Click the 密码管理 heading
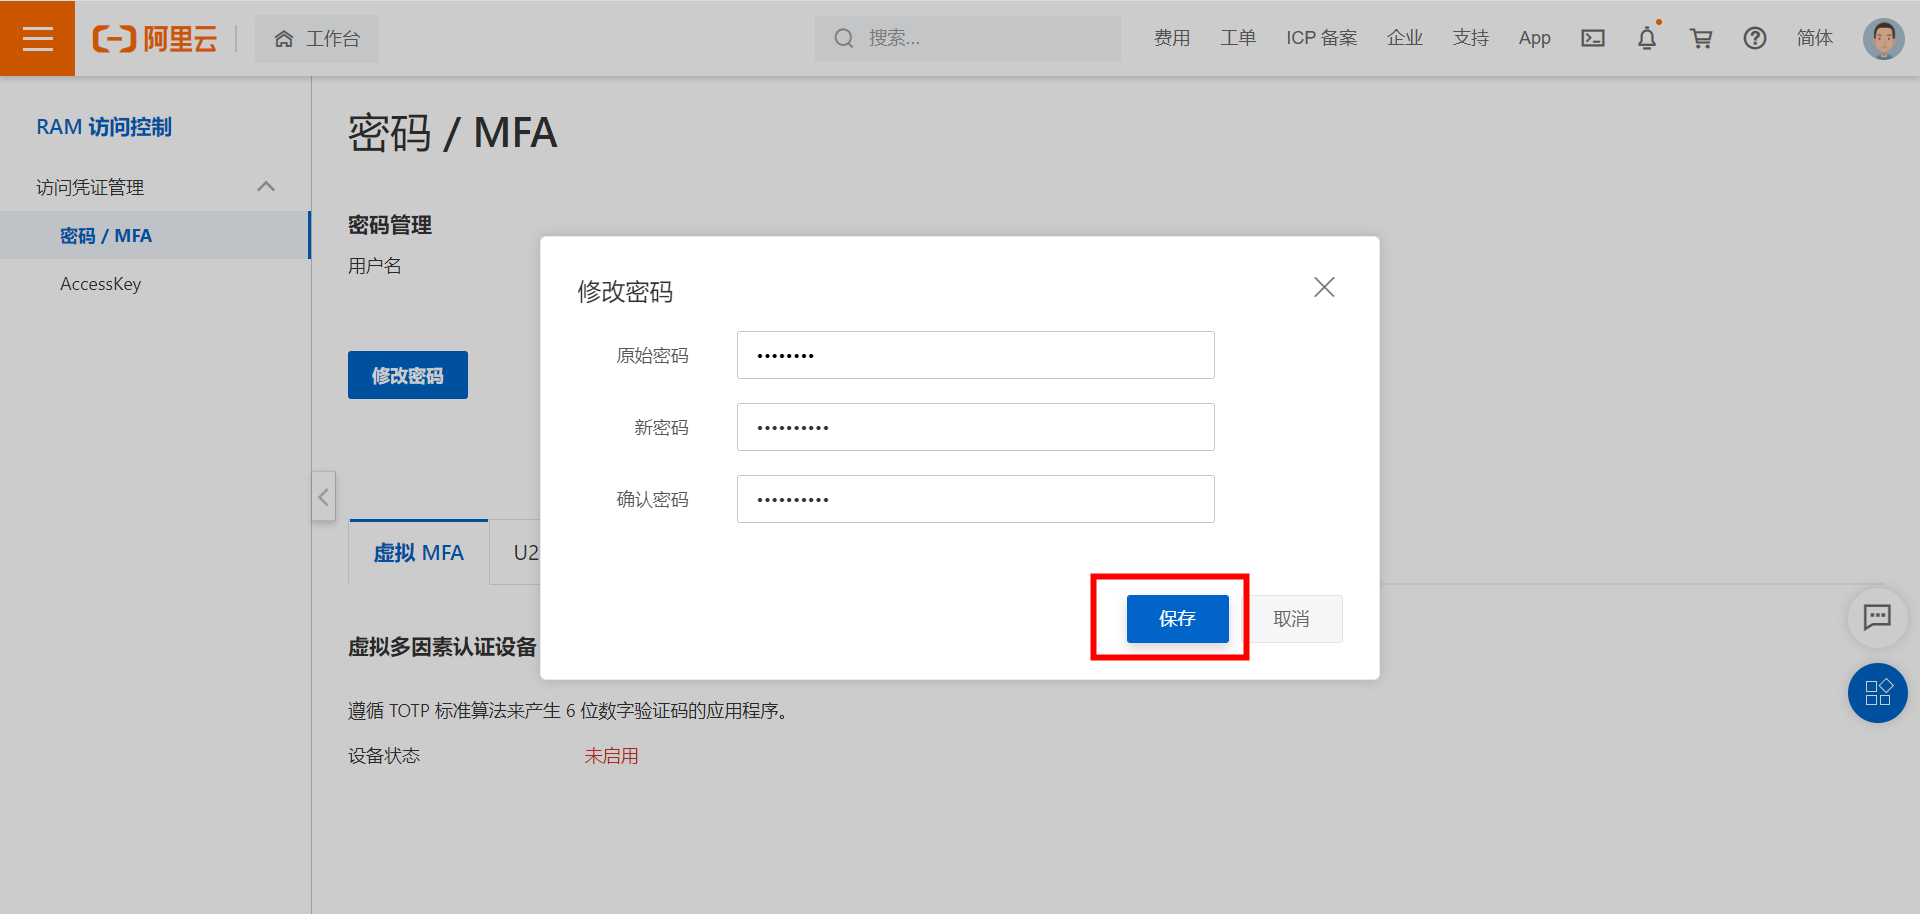1920x914 pixels. (390, 225)
